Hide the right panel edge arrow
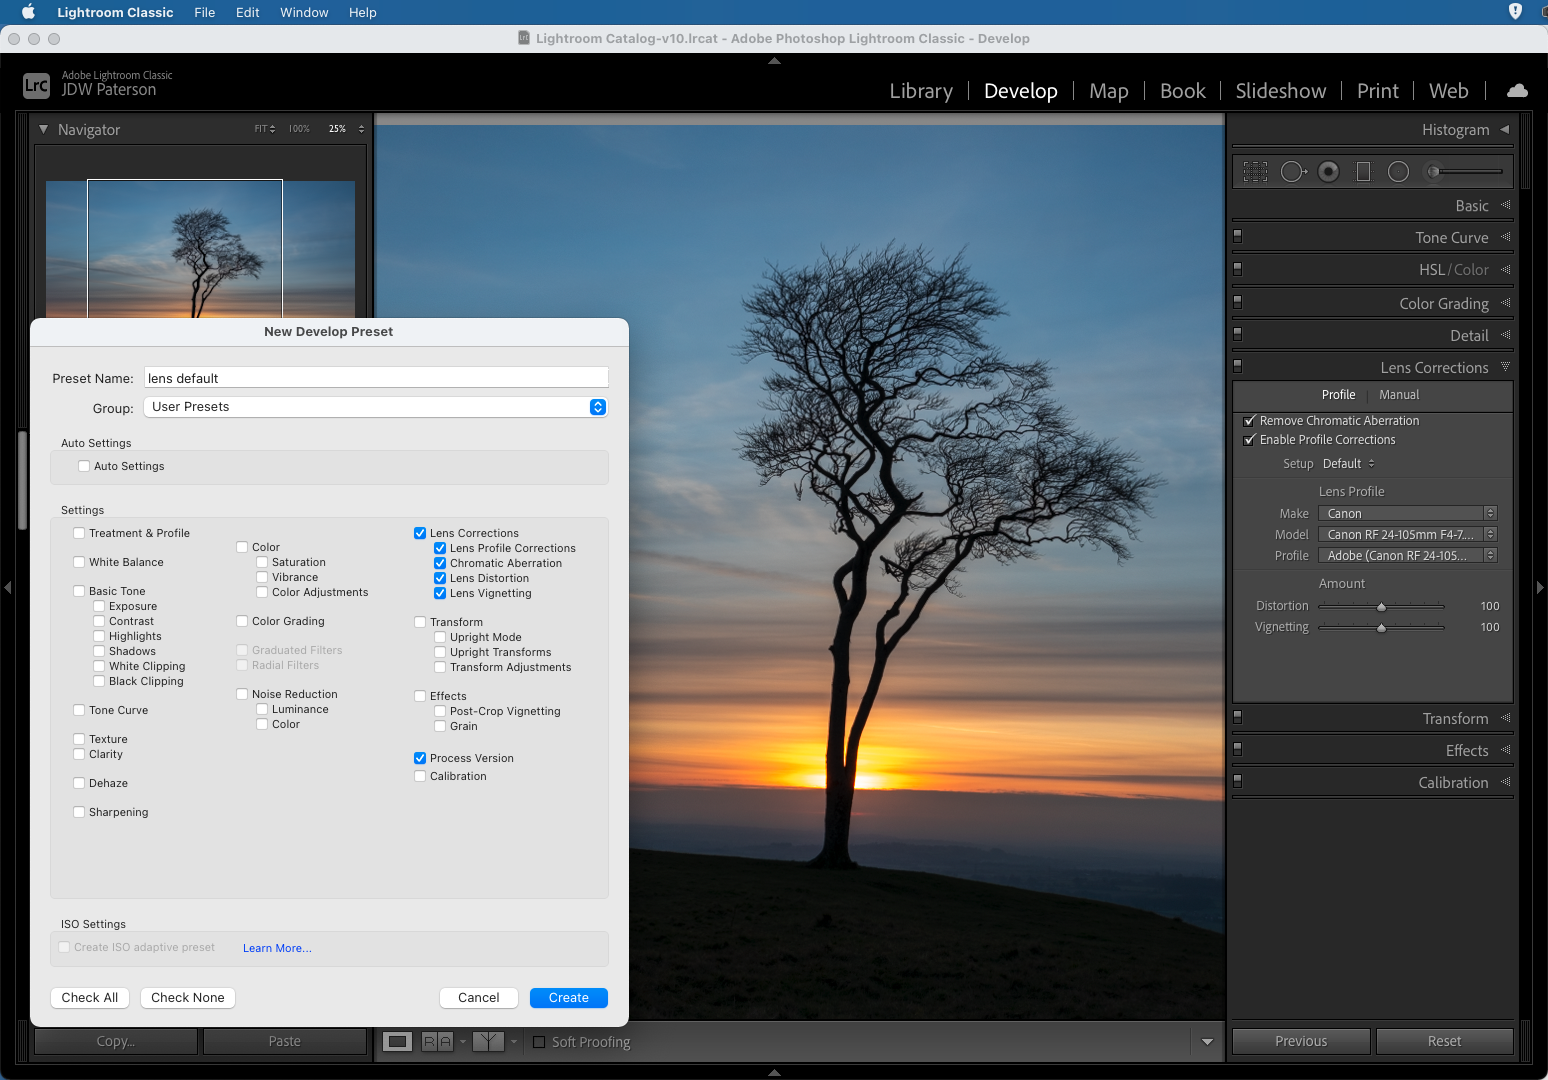 (1540, 587)
